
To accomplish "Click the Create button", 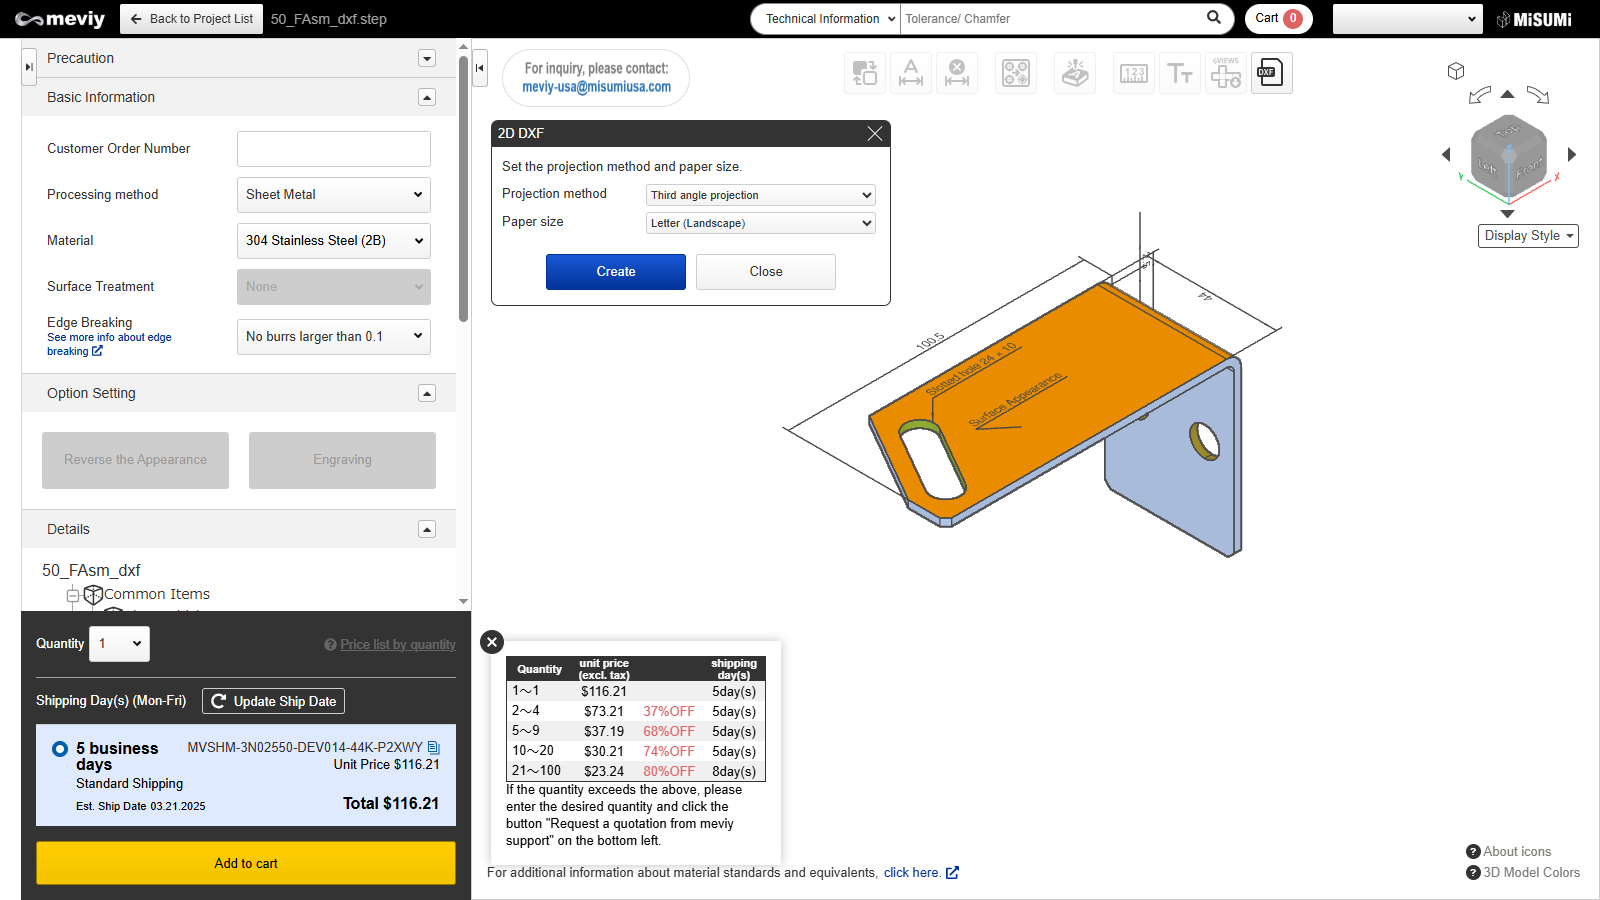I will pyautogui.click(x=616, y=272).
